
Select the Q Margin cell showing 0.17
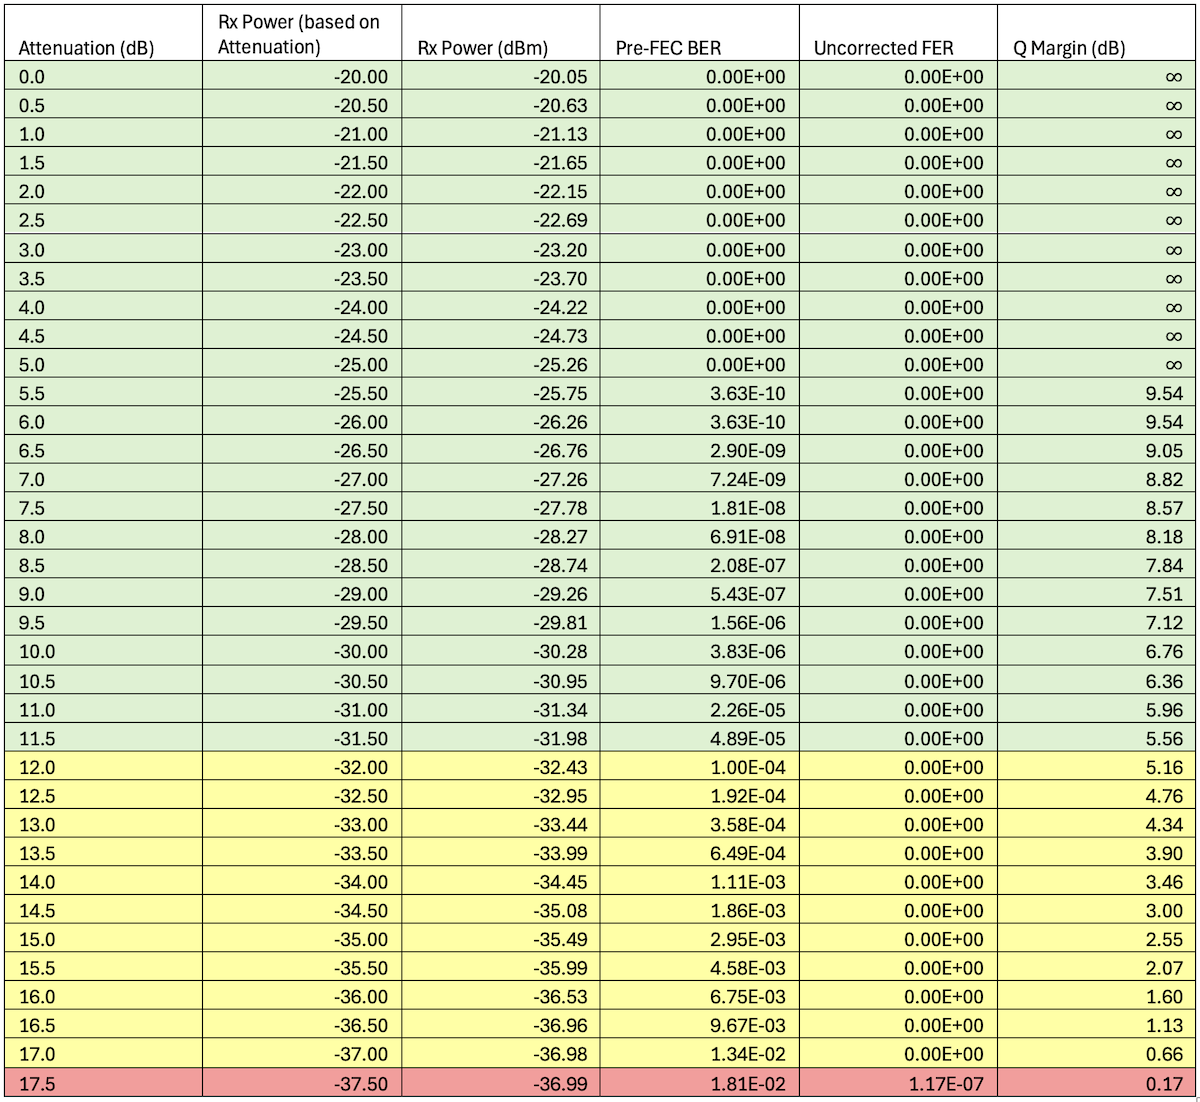[1096, 1083]
